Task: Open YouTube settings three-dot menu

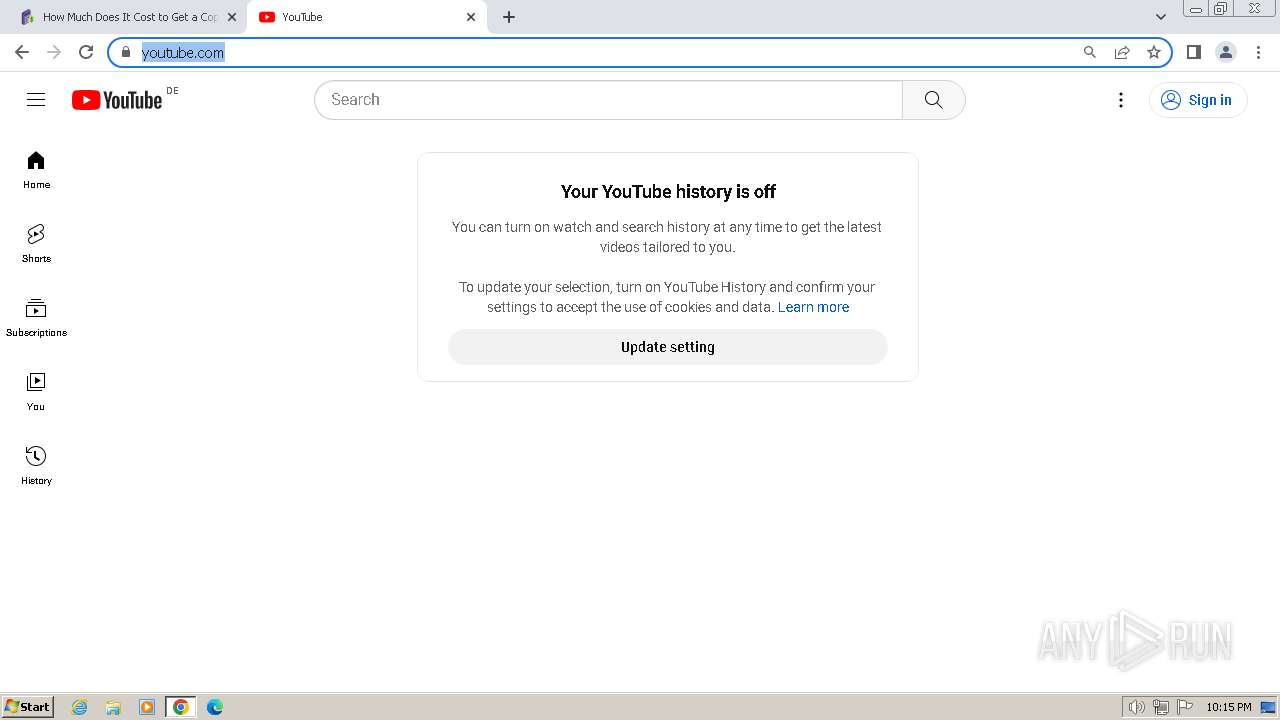Action: click(1121, 100)
